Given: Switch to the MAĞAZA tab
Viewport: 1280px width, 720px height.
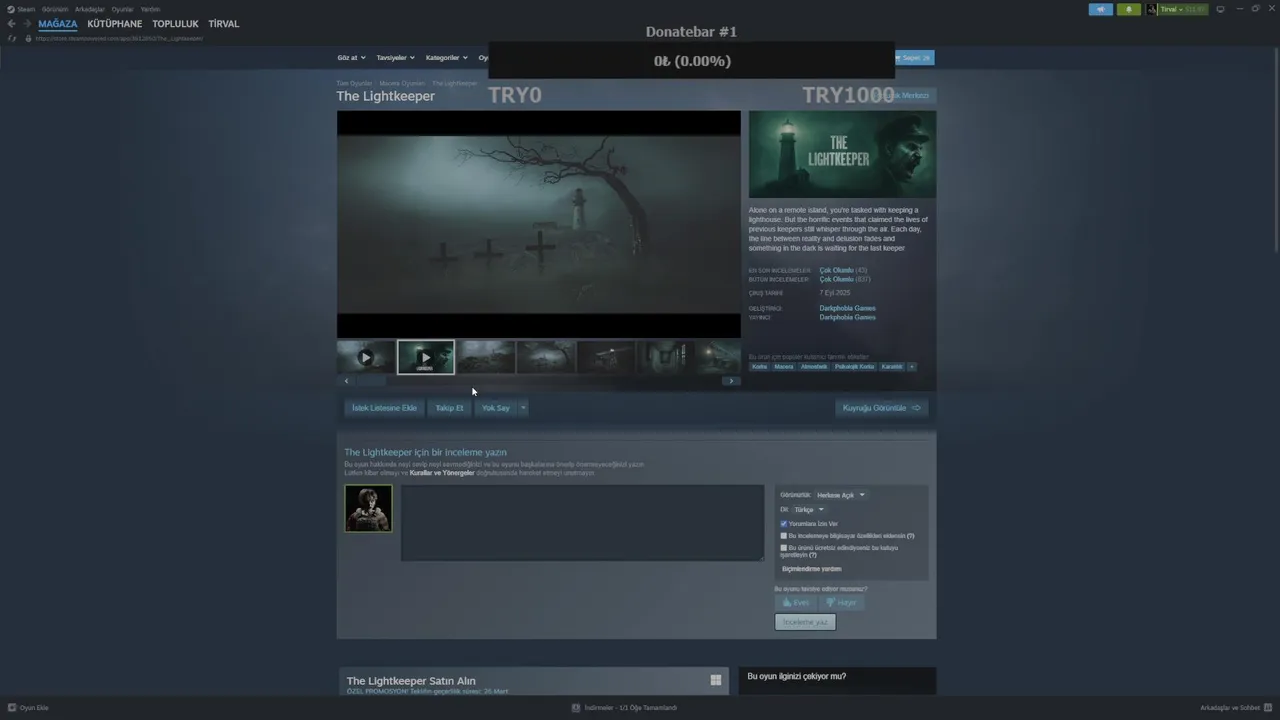Looking at the screenshot, I should point(58,24).
